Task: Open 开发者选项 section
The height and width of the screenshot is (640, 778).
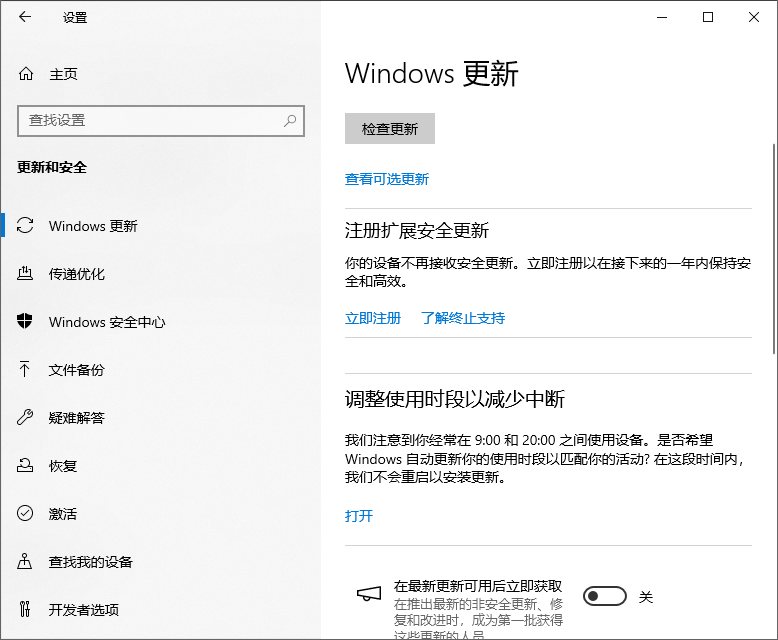Action: coord(160,609)
